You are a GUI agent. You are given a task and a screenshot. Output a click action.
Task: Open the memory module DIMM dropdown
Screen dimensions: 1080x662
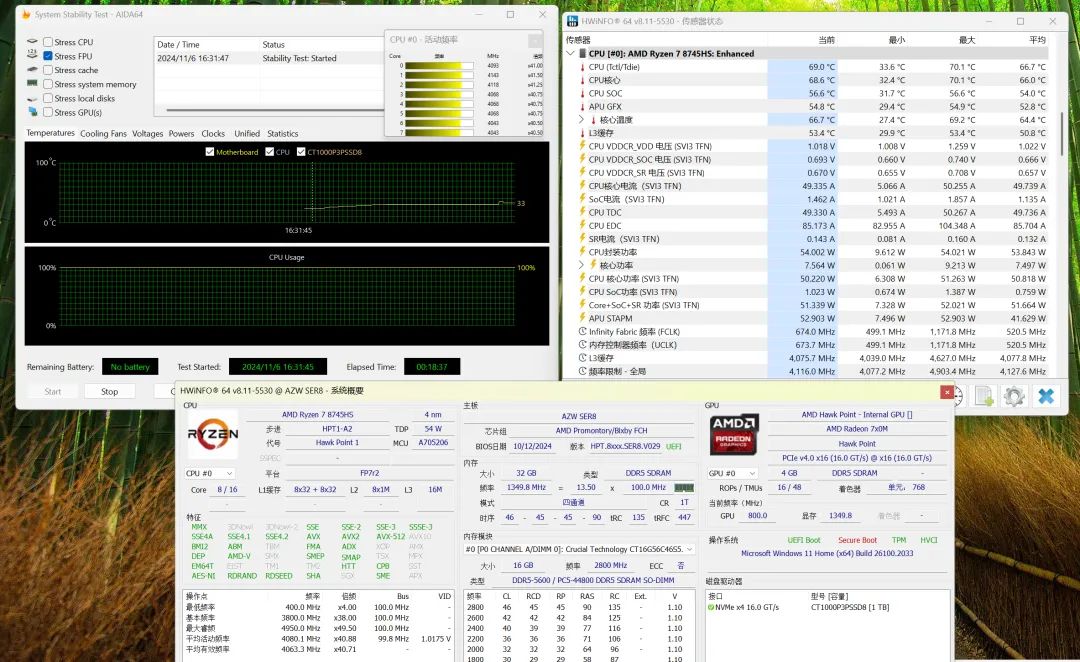coord(579,549)
